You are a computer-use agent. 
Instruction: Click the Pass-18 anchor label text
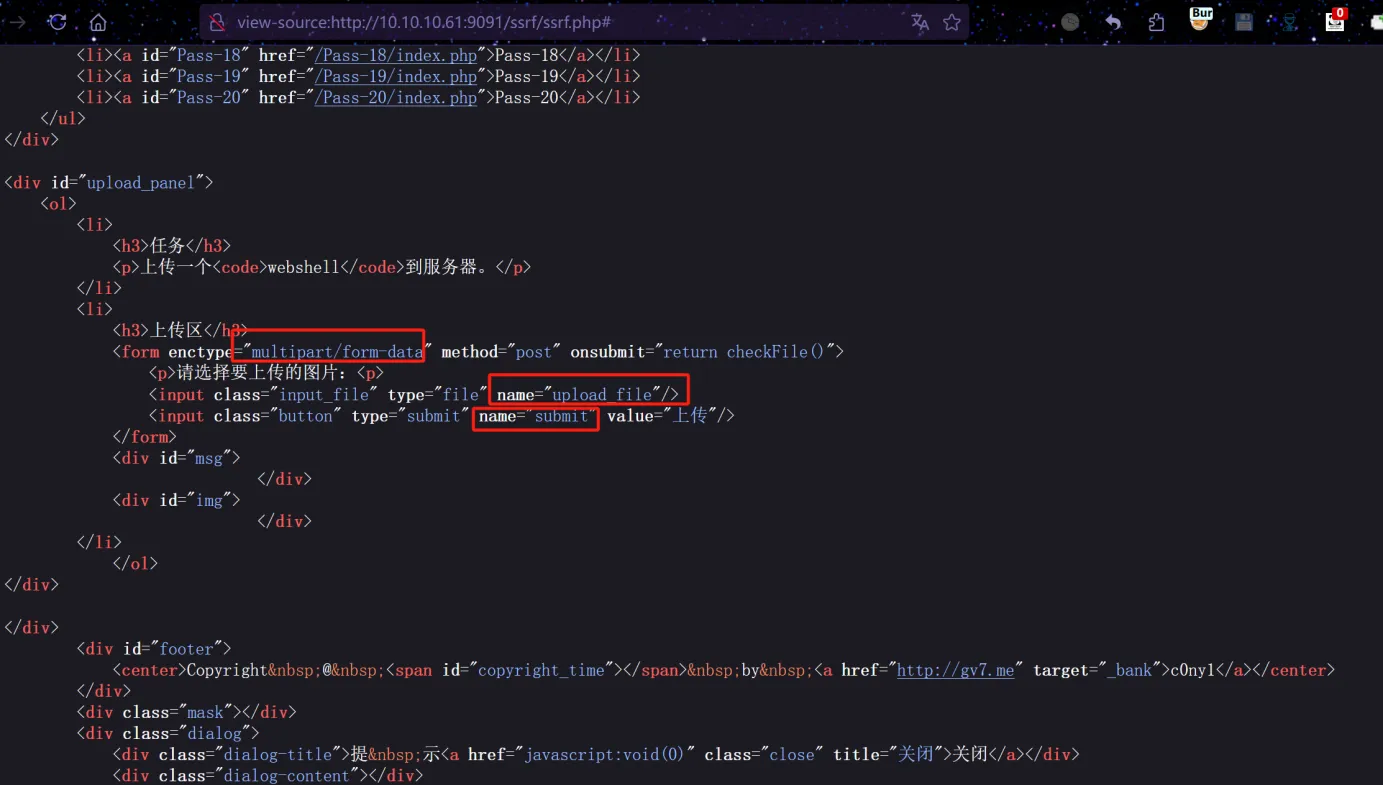click(x=527, y=55)
